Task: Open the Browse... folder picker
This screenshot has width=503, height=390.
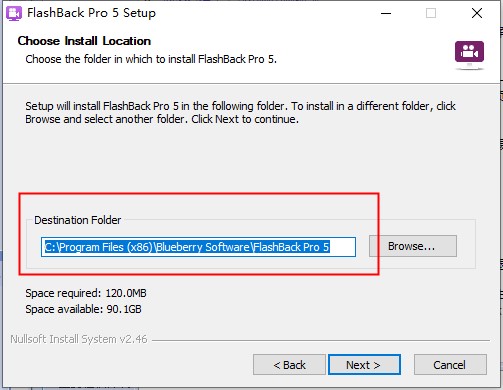Action: coord(413,246)
